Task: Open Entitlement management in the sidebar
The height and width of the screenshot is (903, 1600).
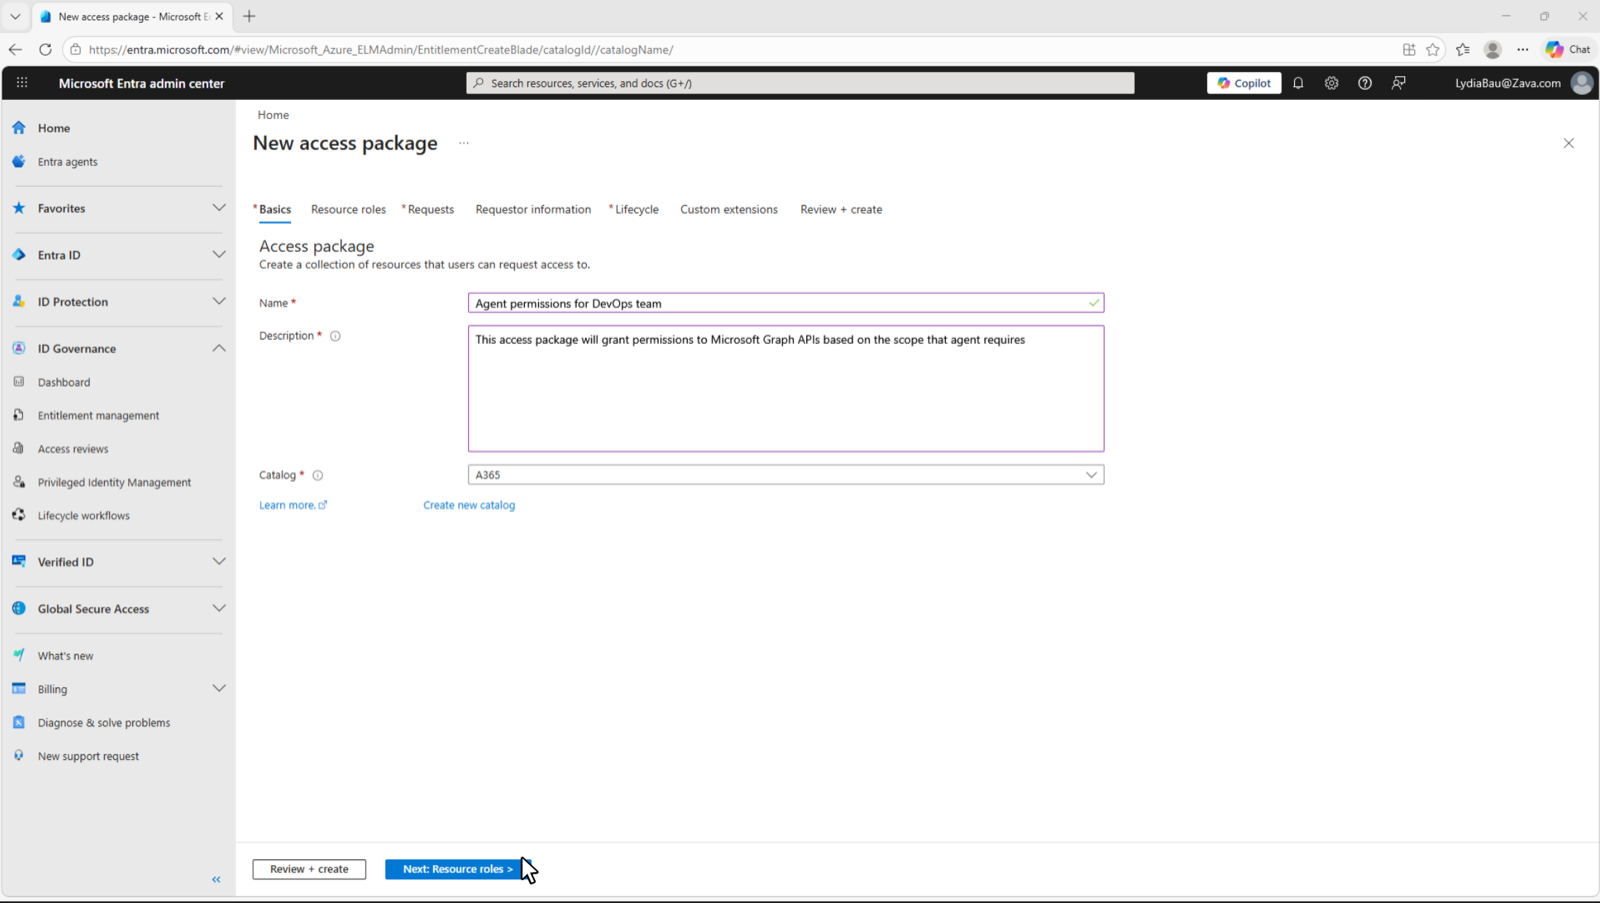Action: tap(98, 415)
